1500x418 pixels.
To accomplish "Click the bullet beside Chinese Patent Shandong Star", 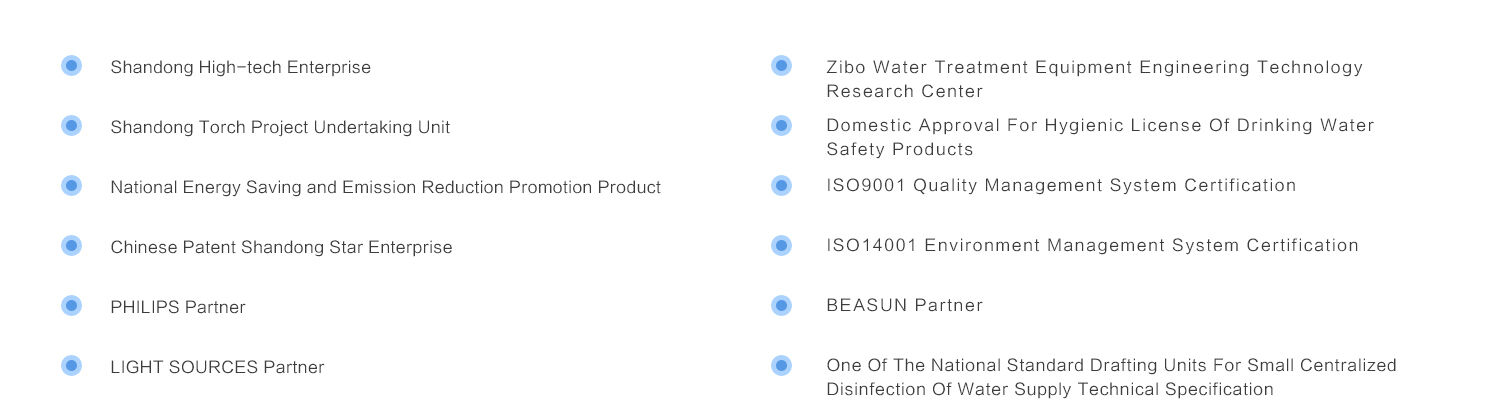I will pos(71,246).
